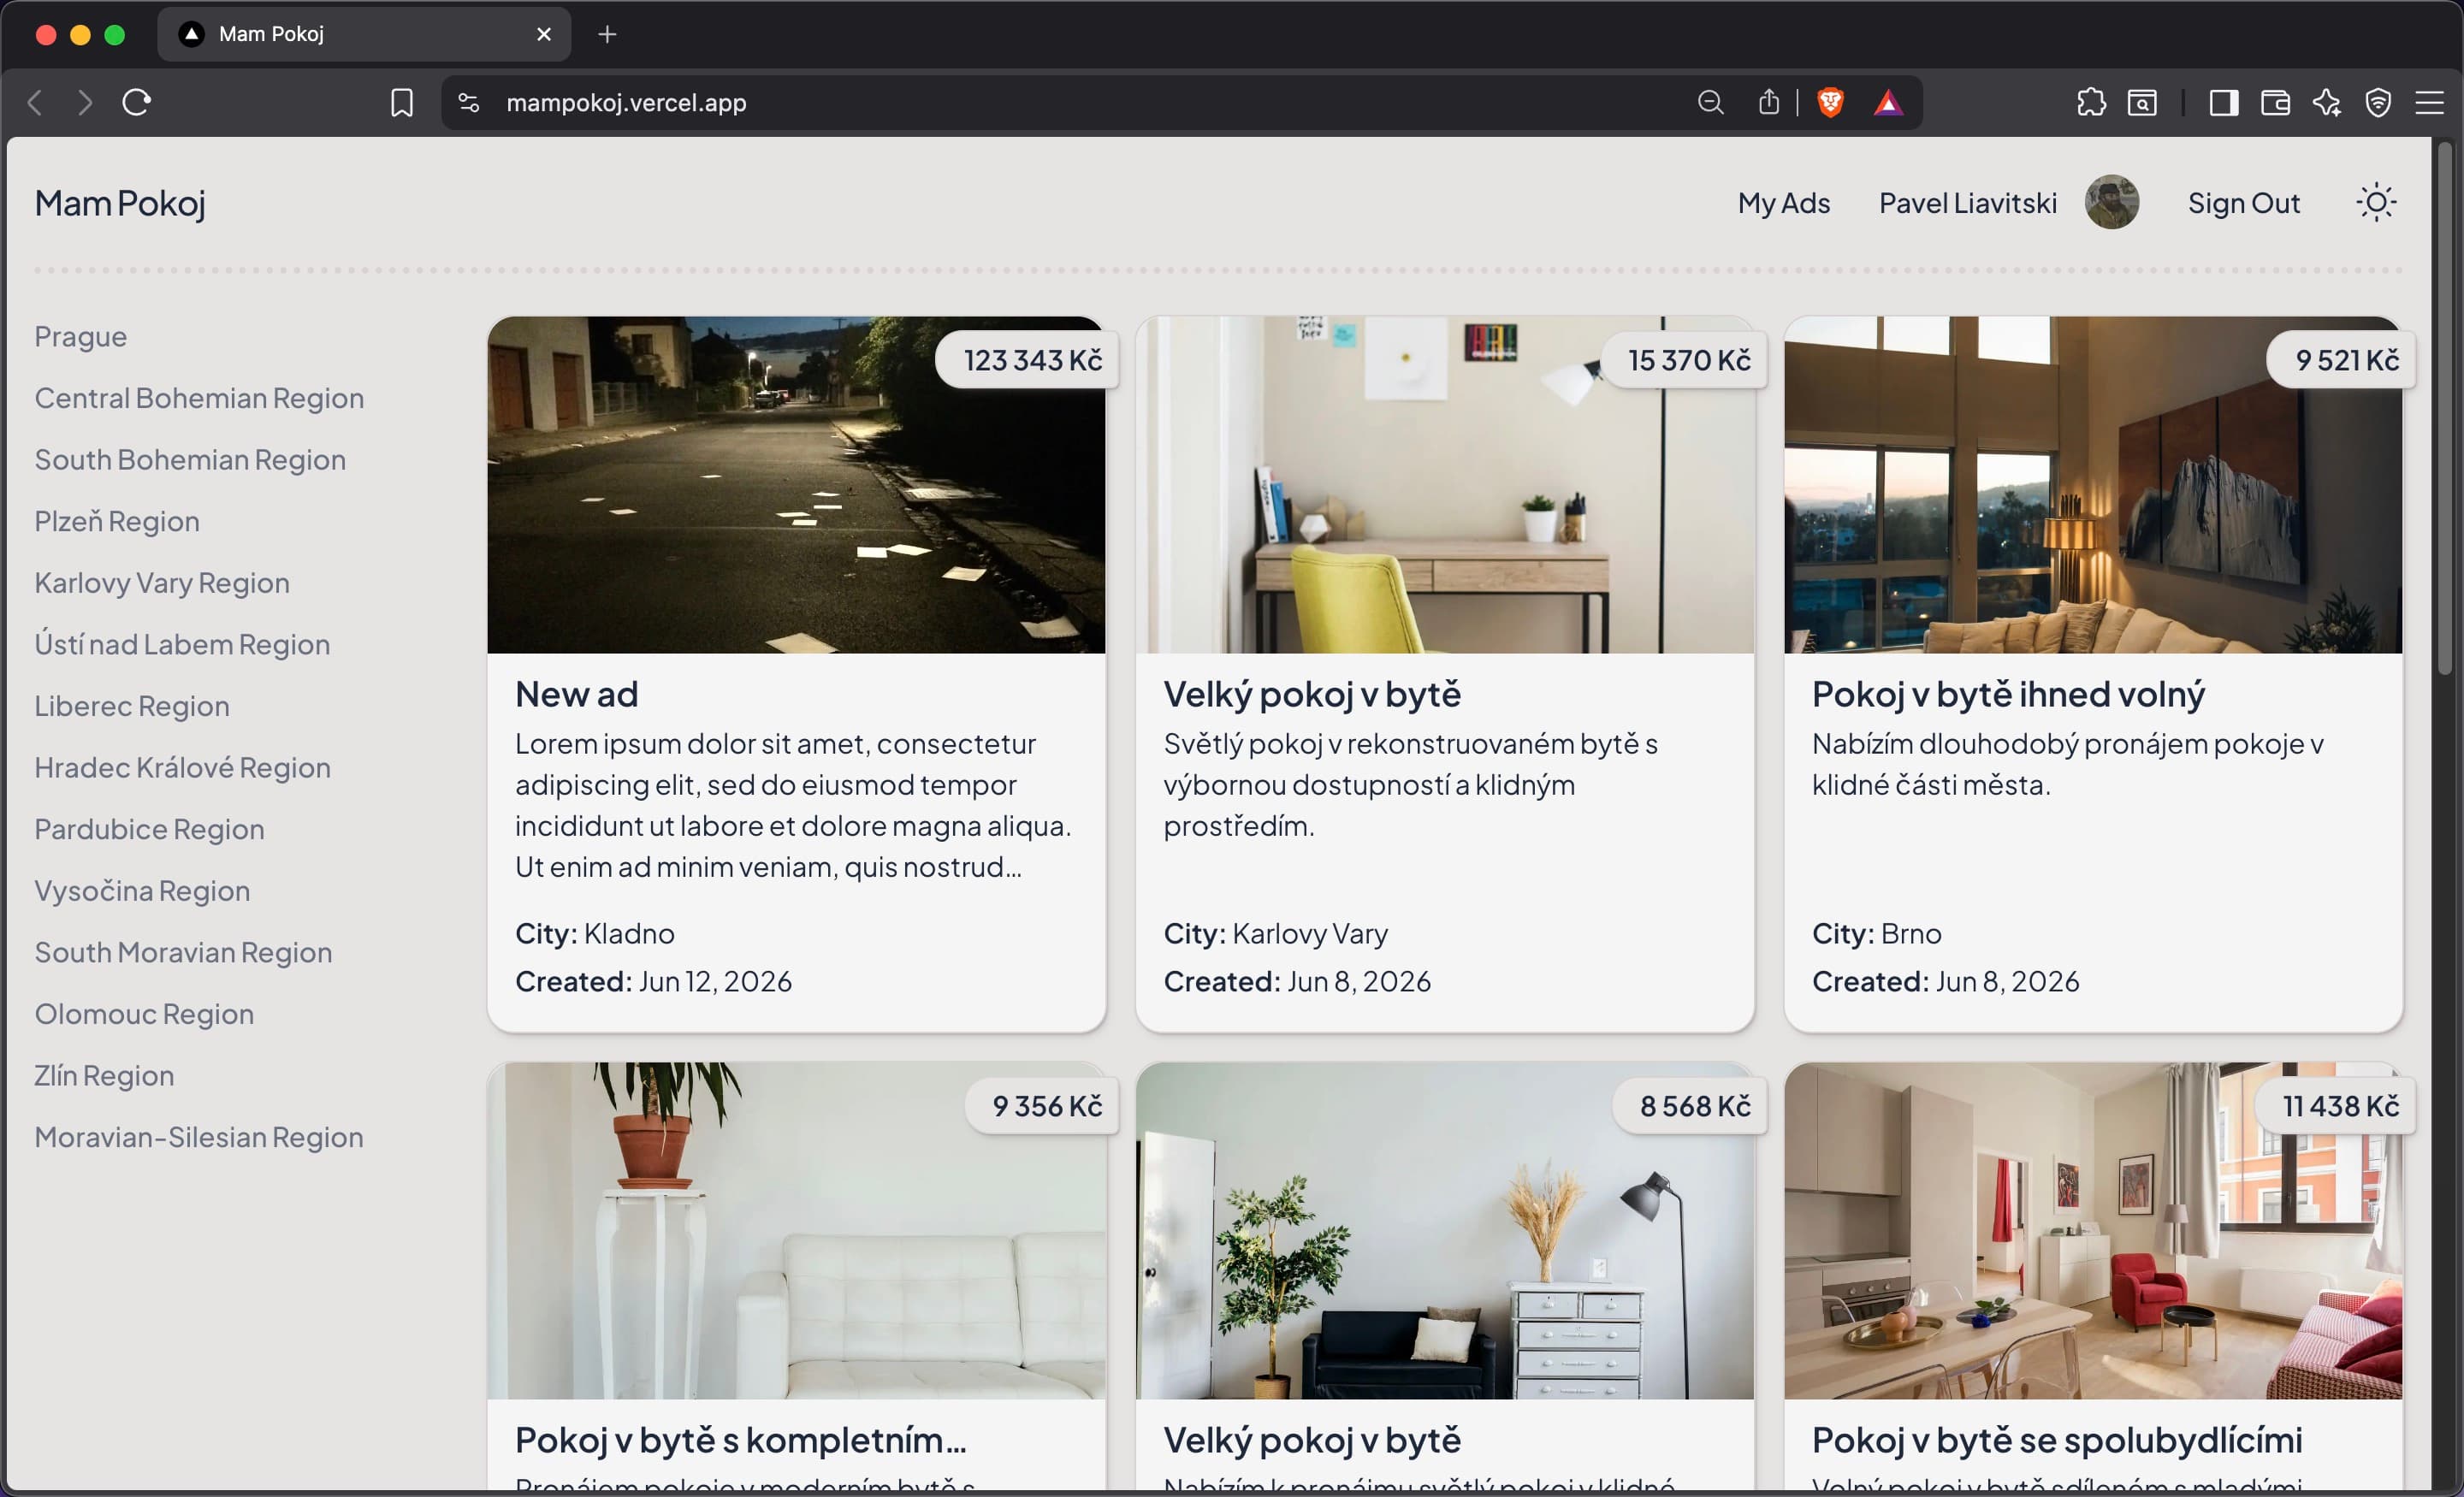Open the extensions puzzle icon
Screen dimensions: 2464x1497
click(x=2091, y=102)
